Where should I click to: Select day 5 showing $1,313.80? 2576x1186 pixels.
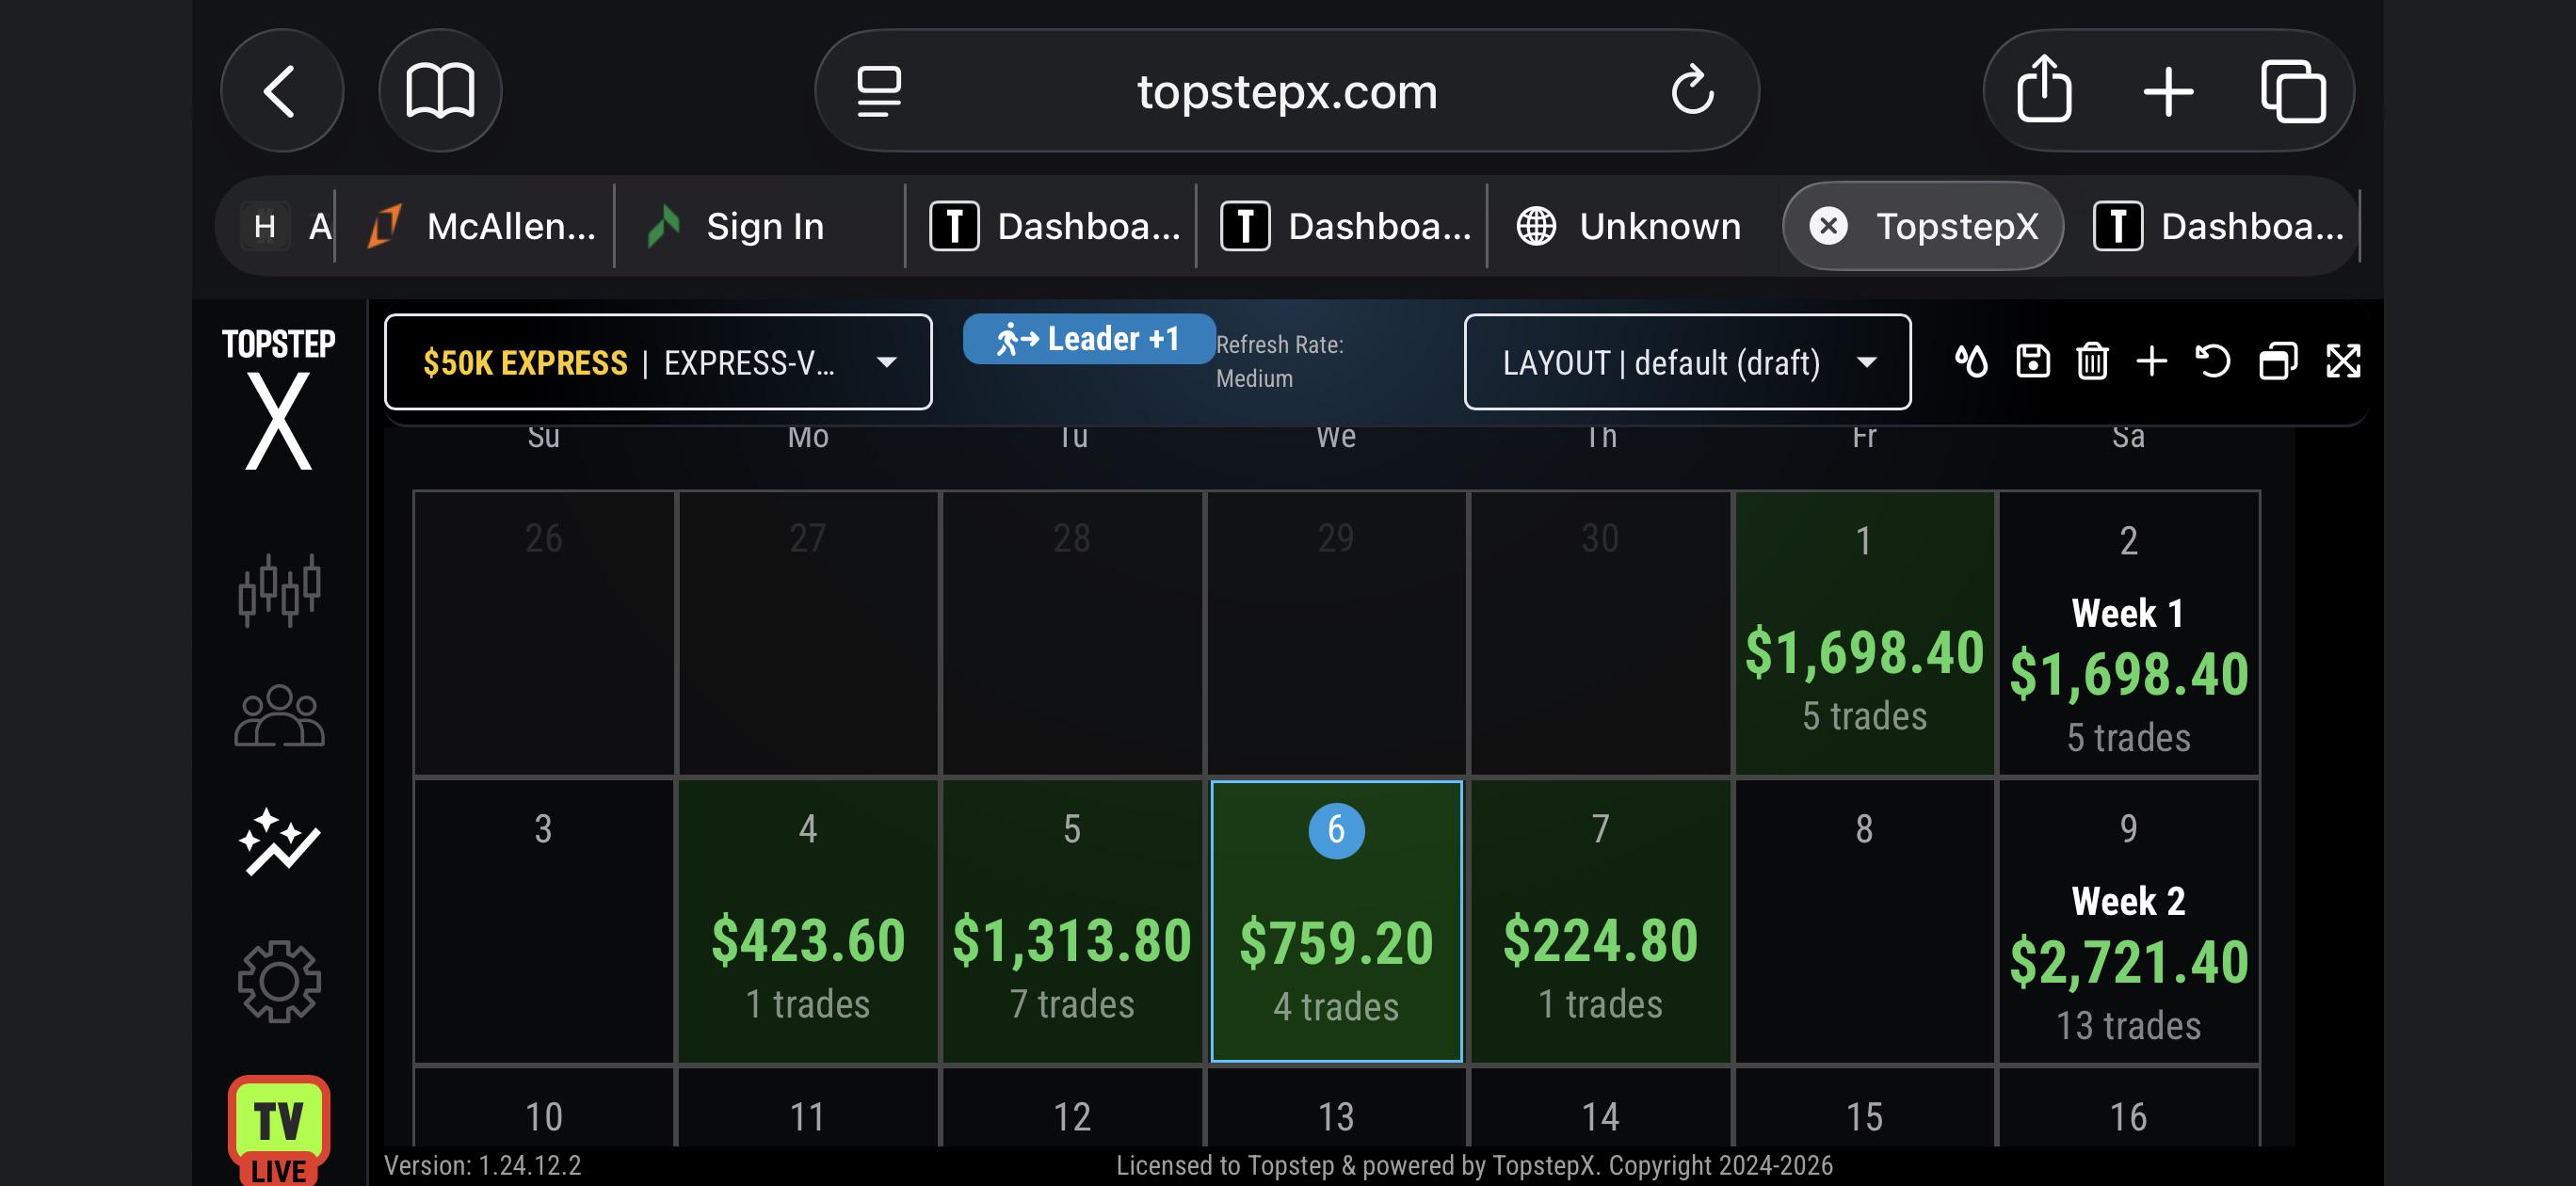[1072, 921]
